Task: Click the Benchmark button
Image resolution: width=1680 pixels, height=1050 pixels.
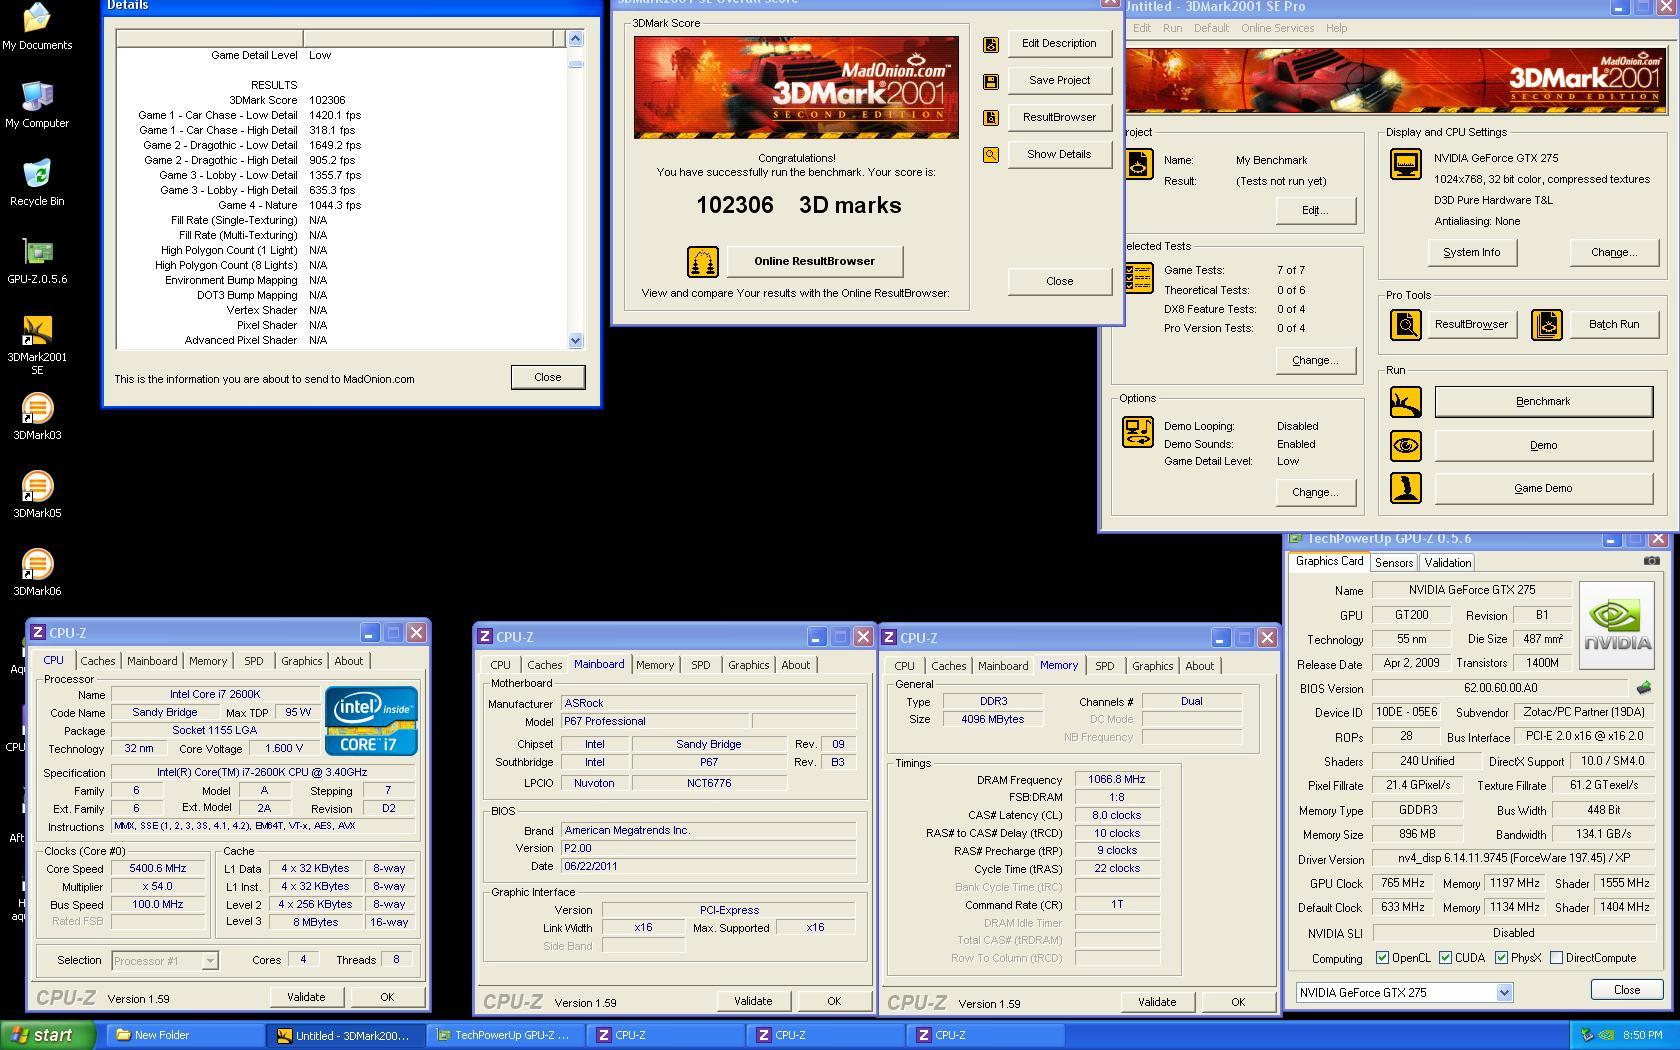Action: tap(1543, 402)
